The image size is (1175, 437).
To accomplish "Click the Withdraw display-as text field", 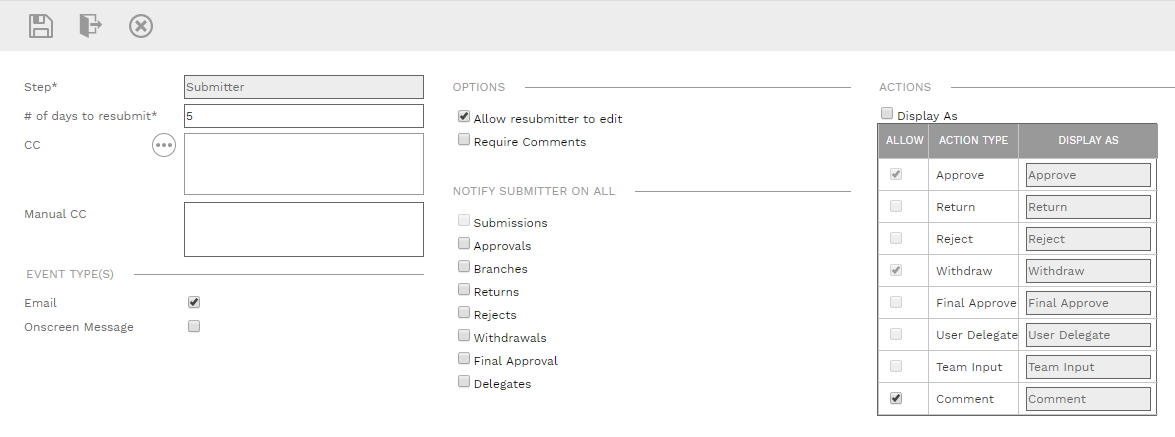I will pos(1088,271).
